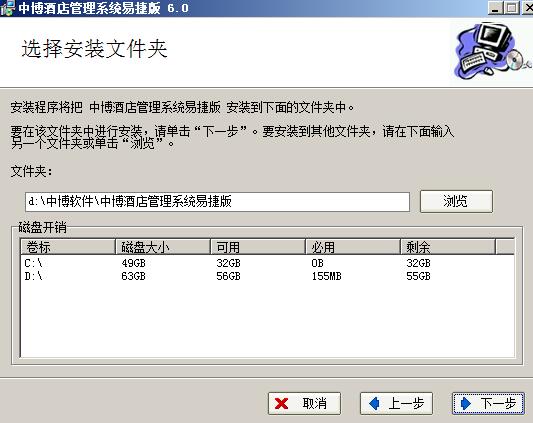Proceed with the 下一步 button
The width and height of the screenshot is (533, 423).
488,404
